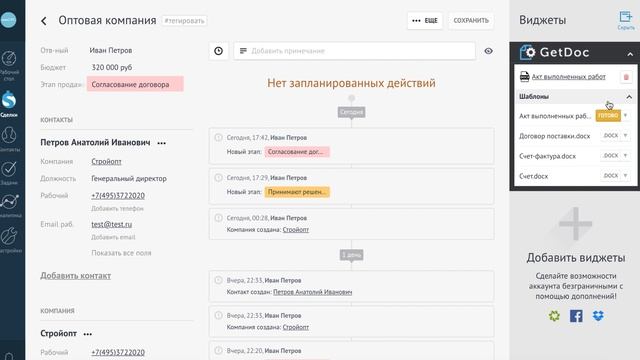Open the Акт выполненных работ document link
Screen dimensions: 640x360
point(569,77)
